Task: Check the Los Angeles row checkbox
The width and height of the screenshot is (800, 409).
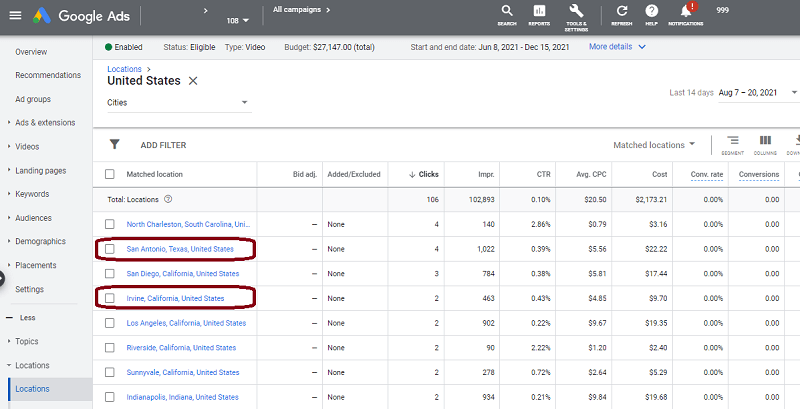Action: point(110,323)
